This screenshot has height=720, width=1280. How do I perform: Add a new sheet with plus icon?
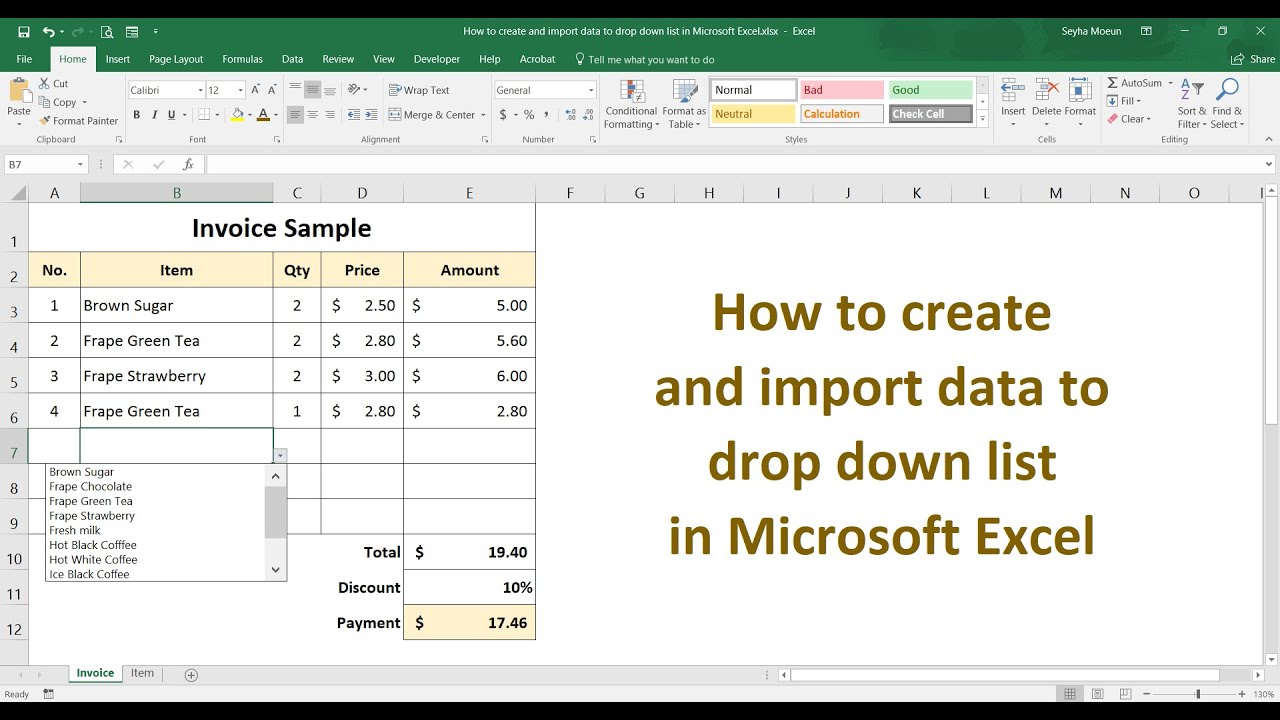[191, 675]
